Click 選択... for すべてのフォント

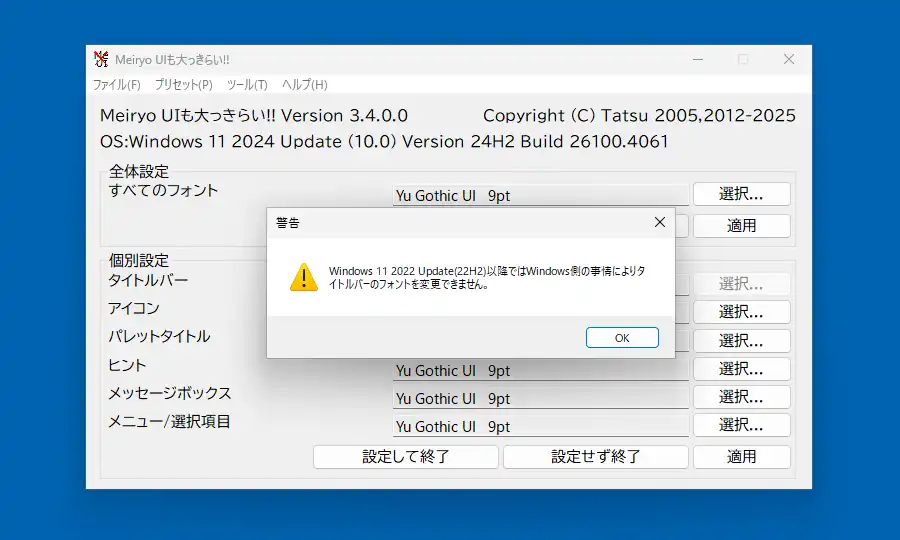point(742,194)
